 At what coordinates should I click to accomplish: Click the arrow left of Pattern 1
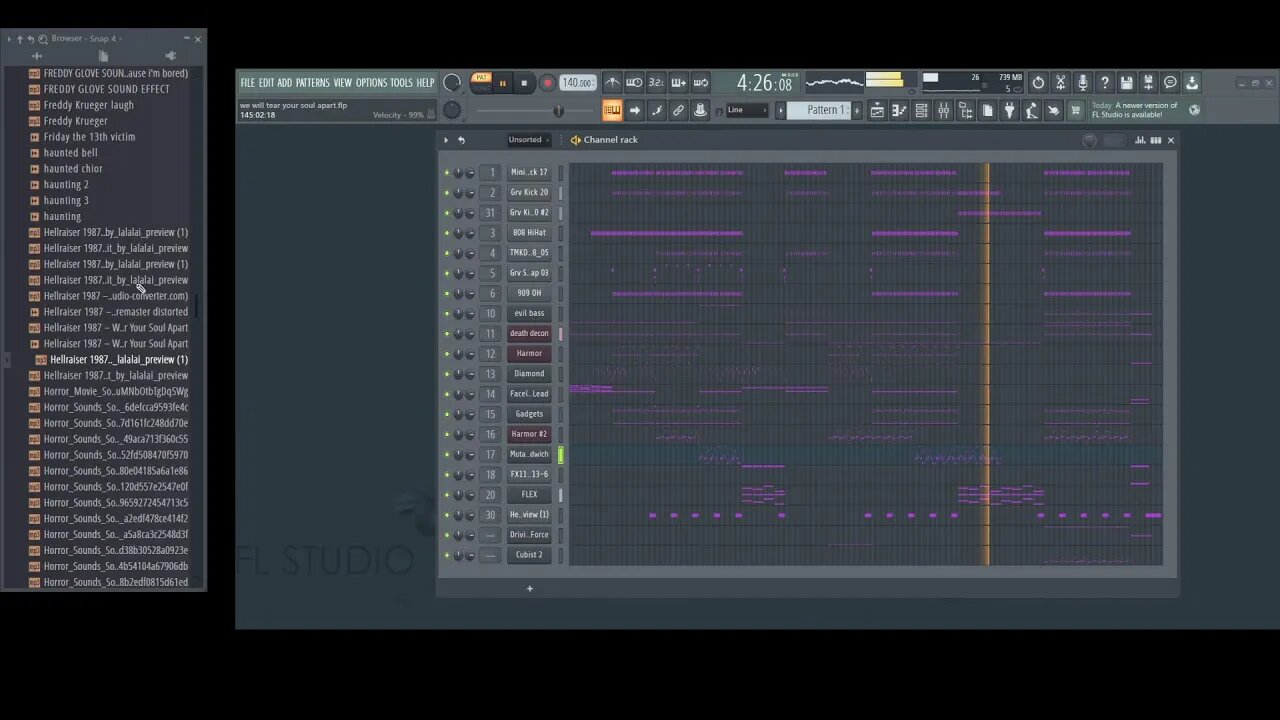point(781,110)
